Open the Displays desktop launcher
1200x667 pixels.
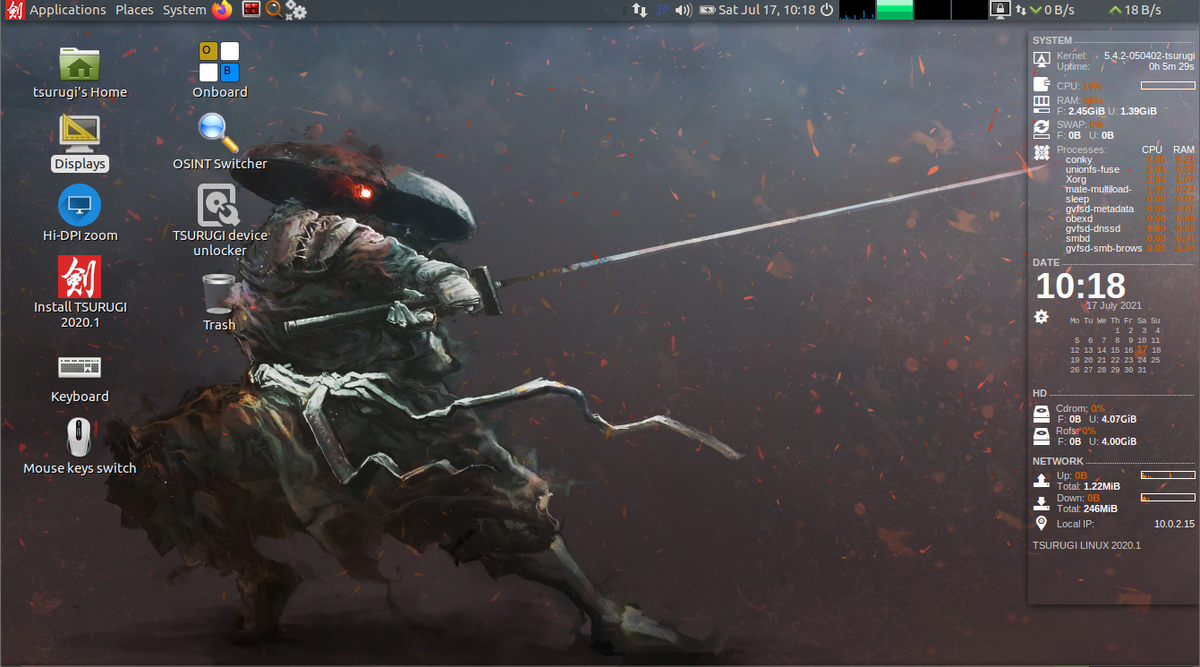click(79, 143)
